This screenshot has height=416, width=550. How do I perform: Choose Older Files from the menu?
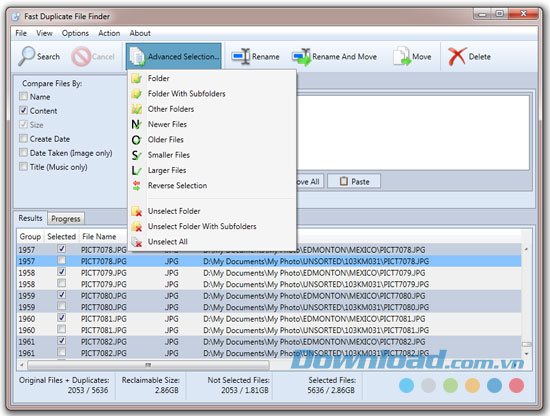213,140
